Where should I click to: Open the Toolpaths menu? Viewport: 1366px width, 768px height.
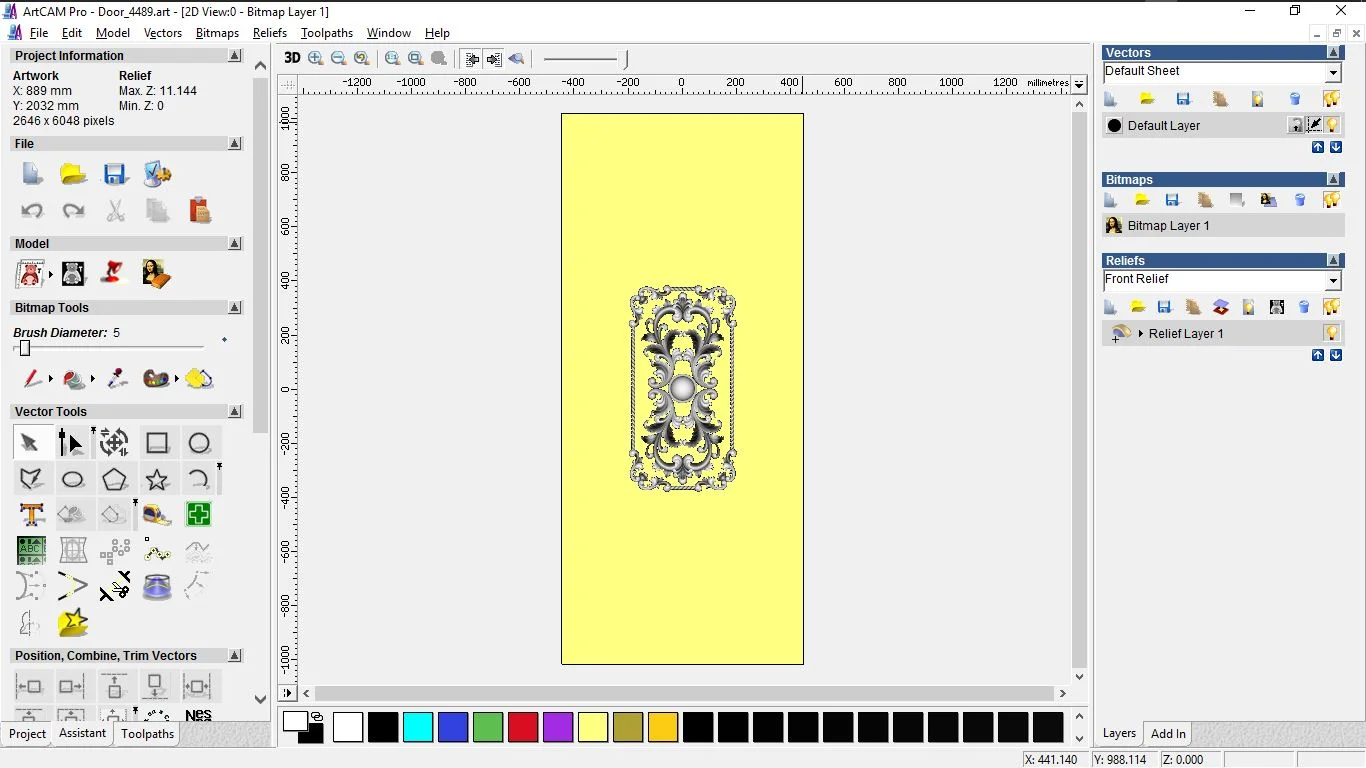click(326, 33)
